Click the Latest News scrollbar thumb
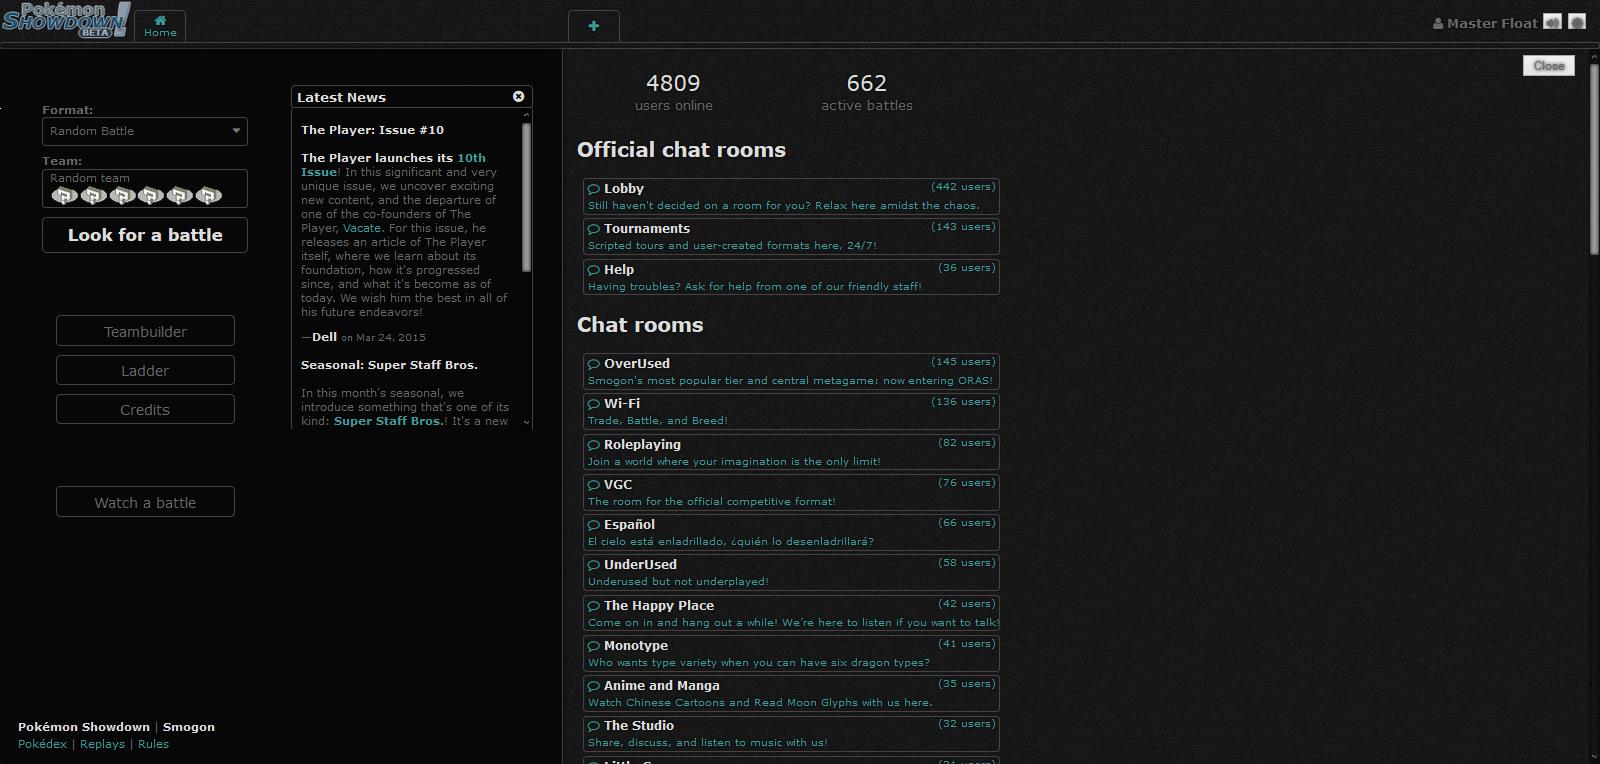Screen dimensions: 1600x764 (527, 196)
